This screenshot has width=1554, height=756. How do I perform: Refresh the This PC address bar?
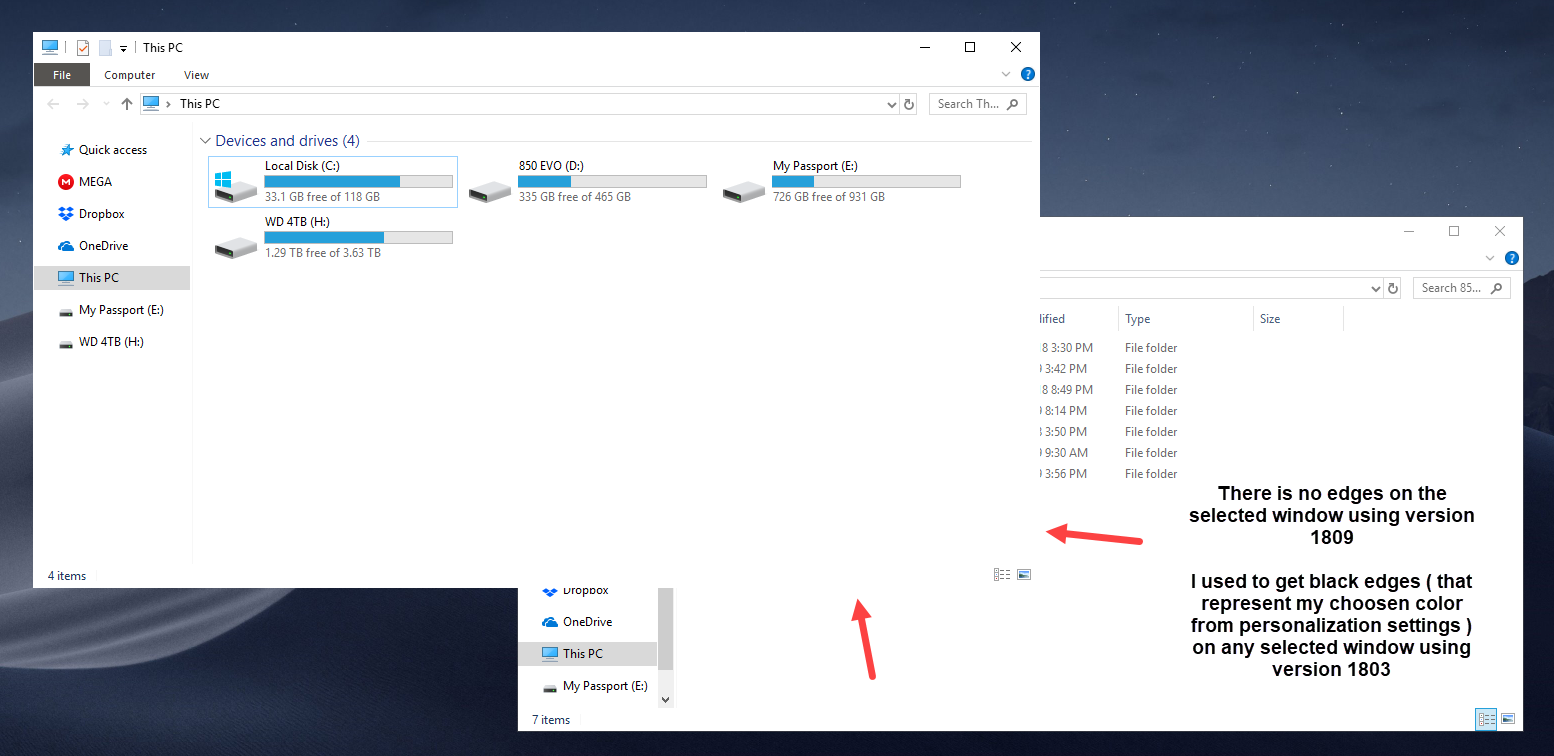908,104
